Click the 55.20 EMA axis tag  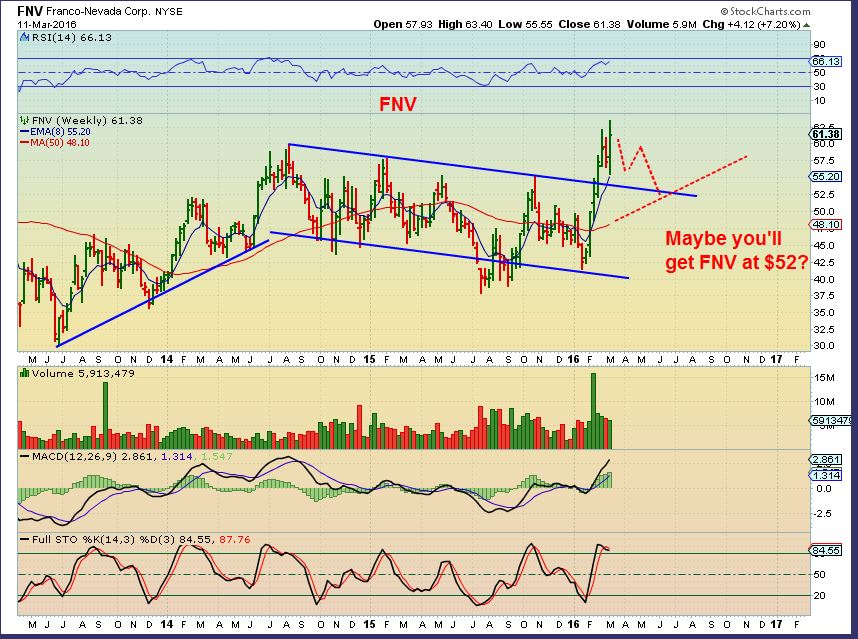pos(825,177)
